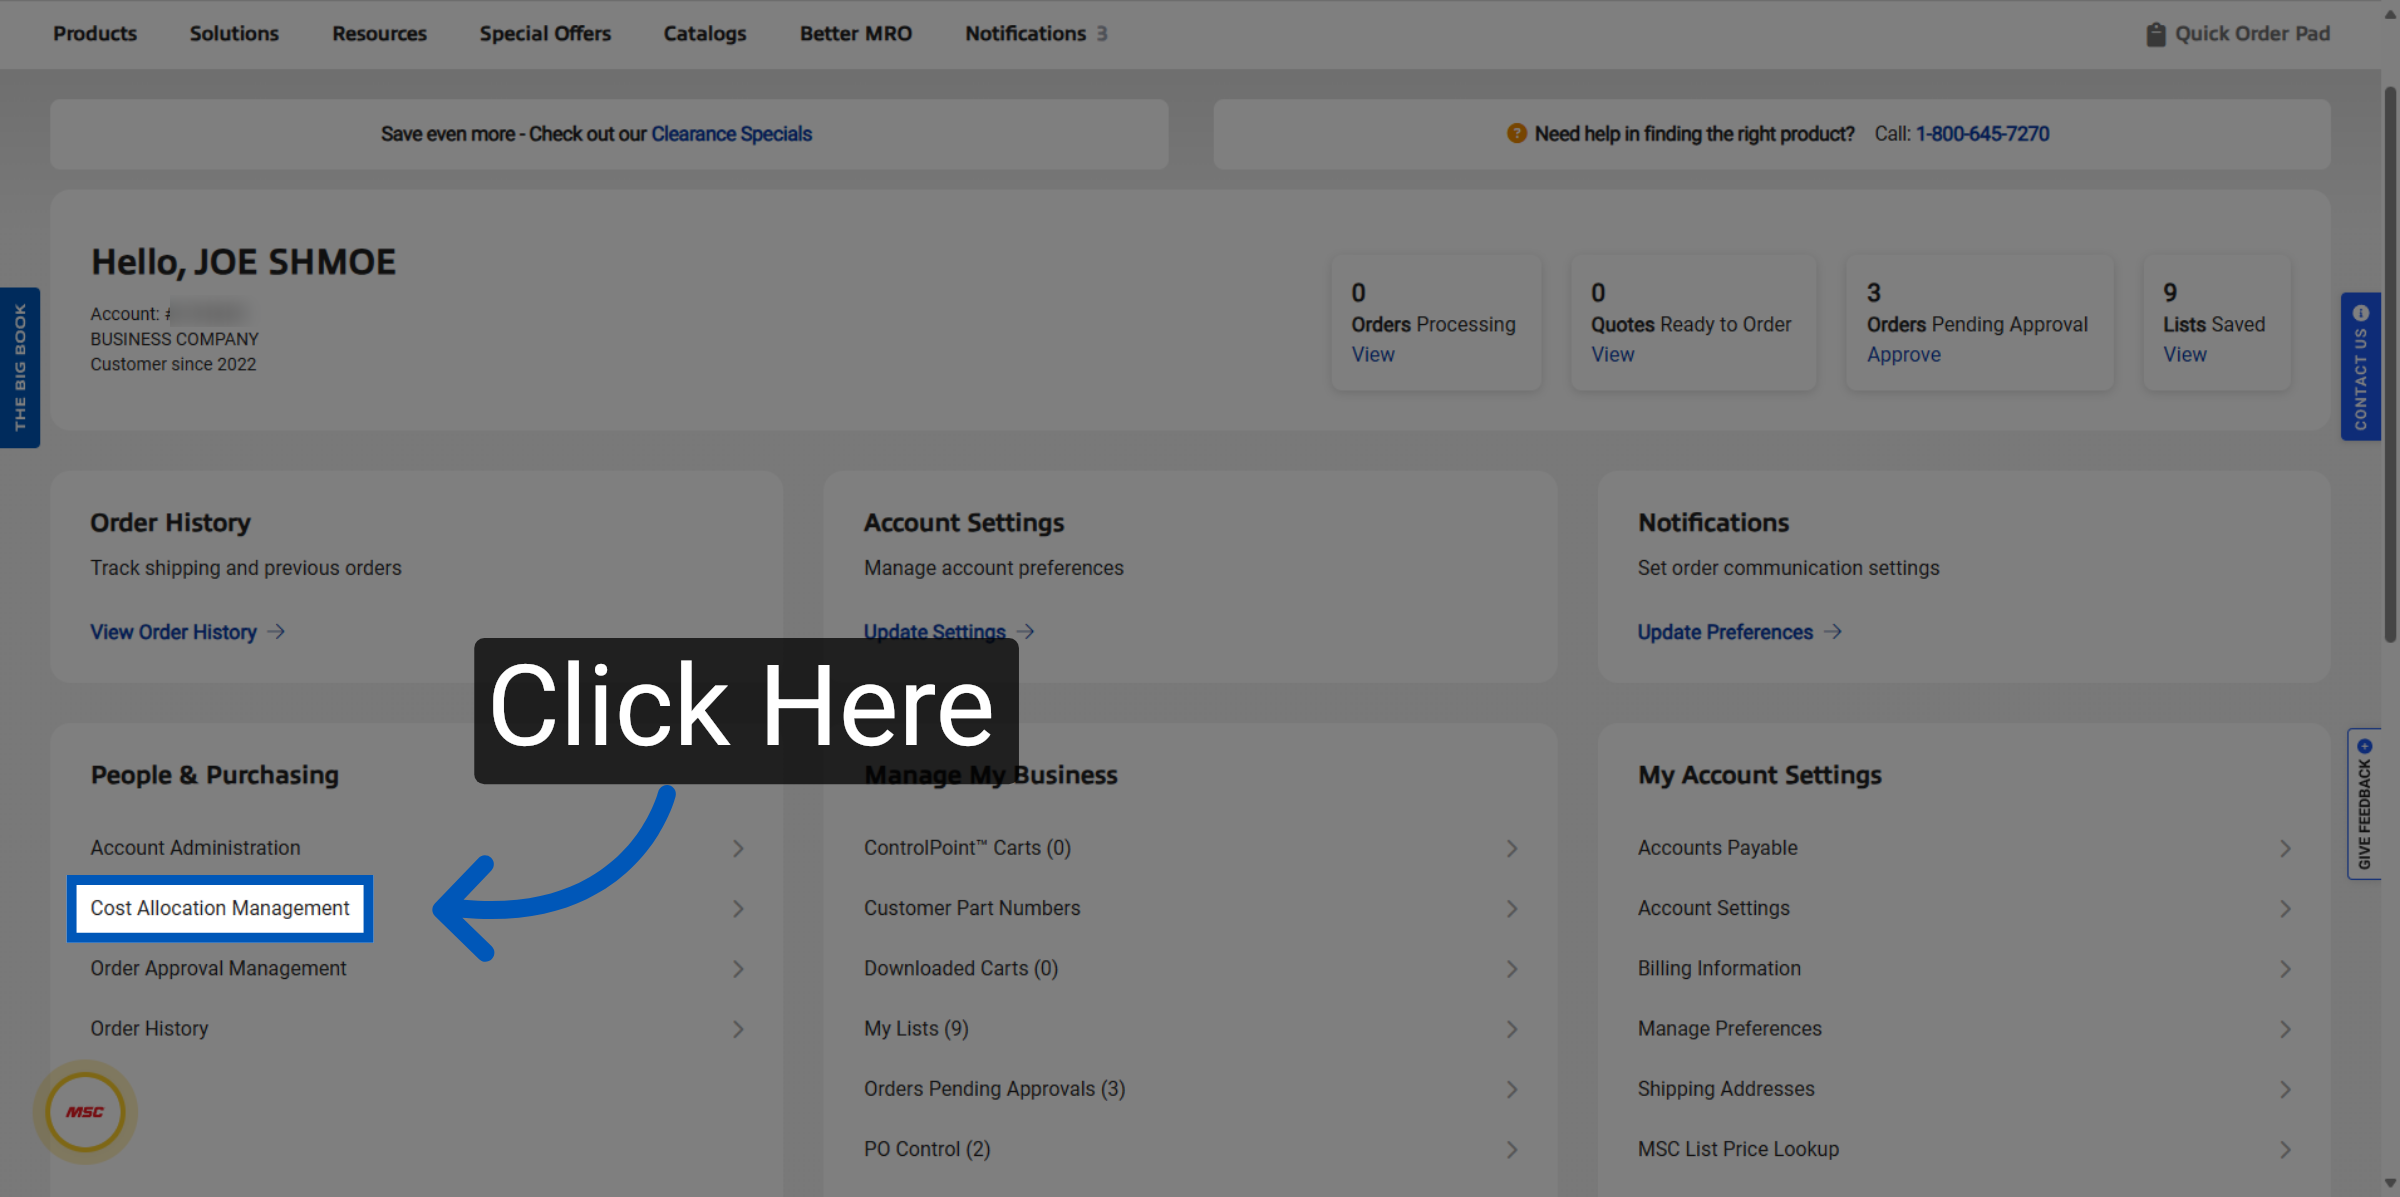This screenshot has width=2400, height=1197.
Task: Expand Shipping Addresses chevron
Action: 2285,1089
